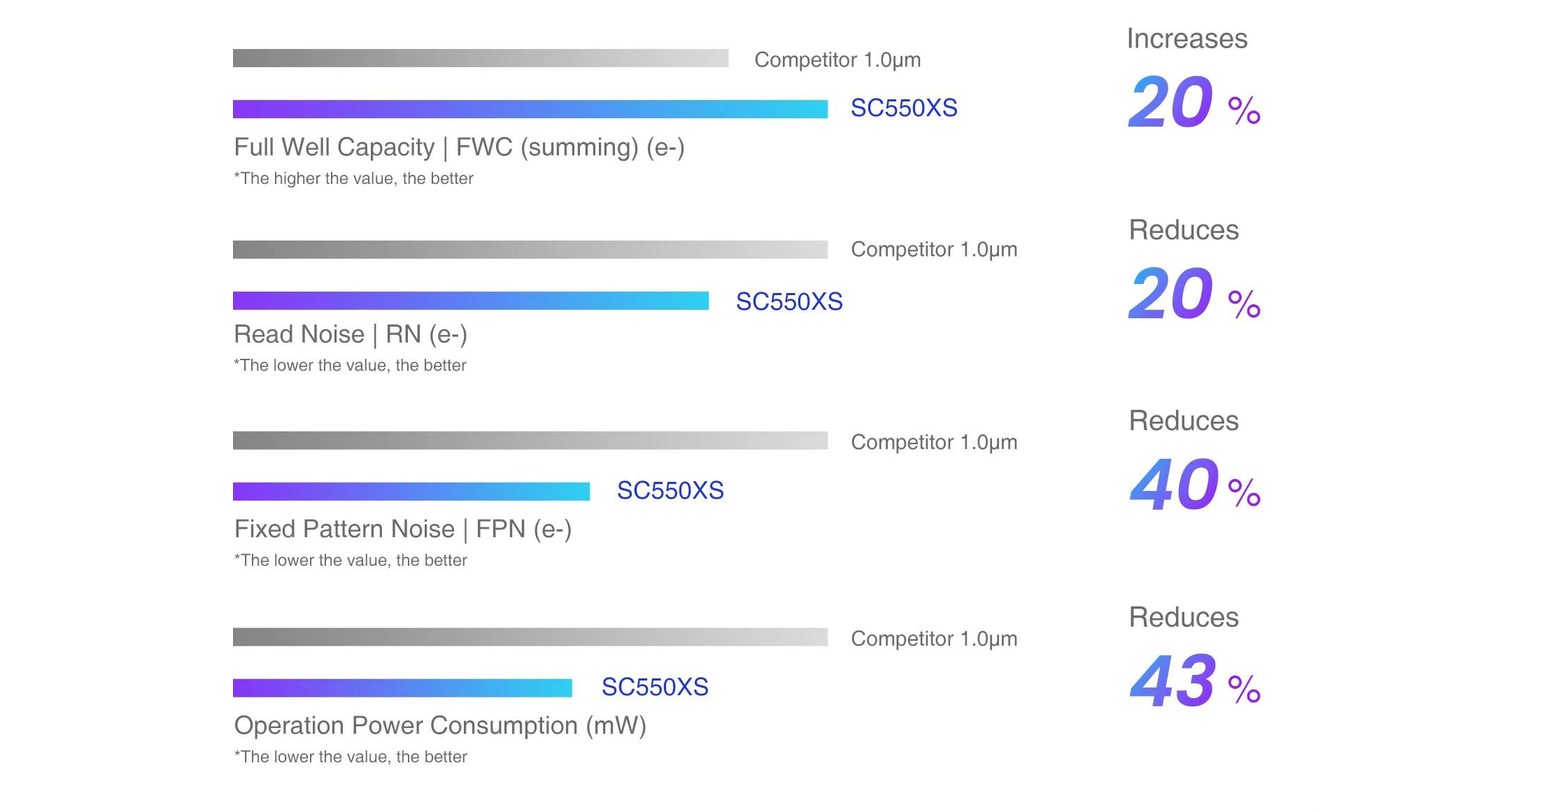Click the "Increases" heading text
The height and width of the screenshot is (812, 1551).
tap(1186, 39)
